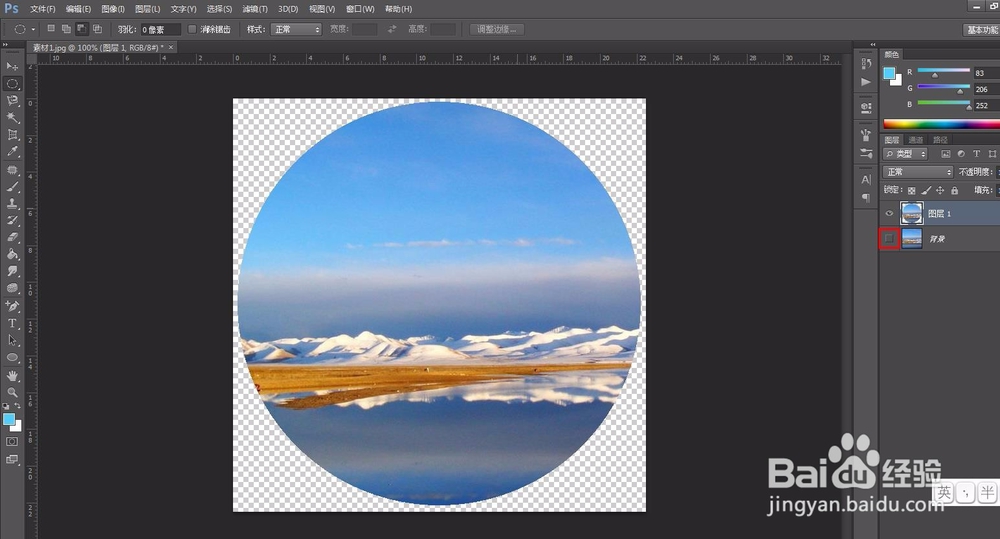Select the Polygonal Lasso tool
1000x539 pixels.
coord(12,101)
